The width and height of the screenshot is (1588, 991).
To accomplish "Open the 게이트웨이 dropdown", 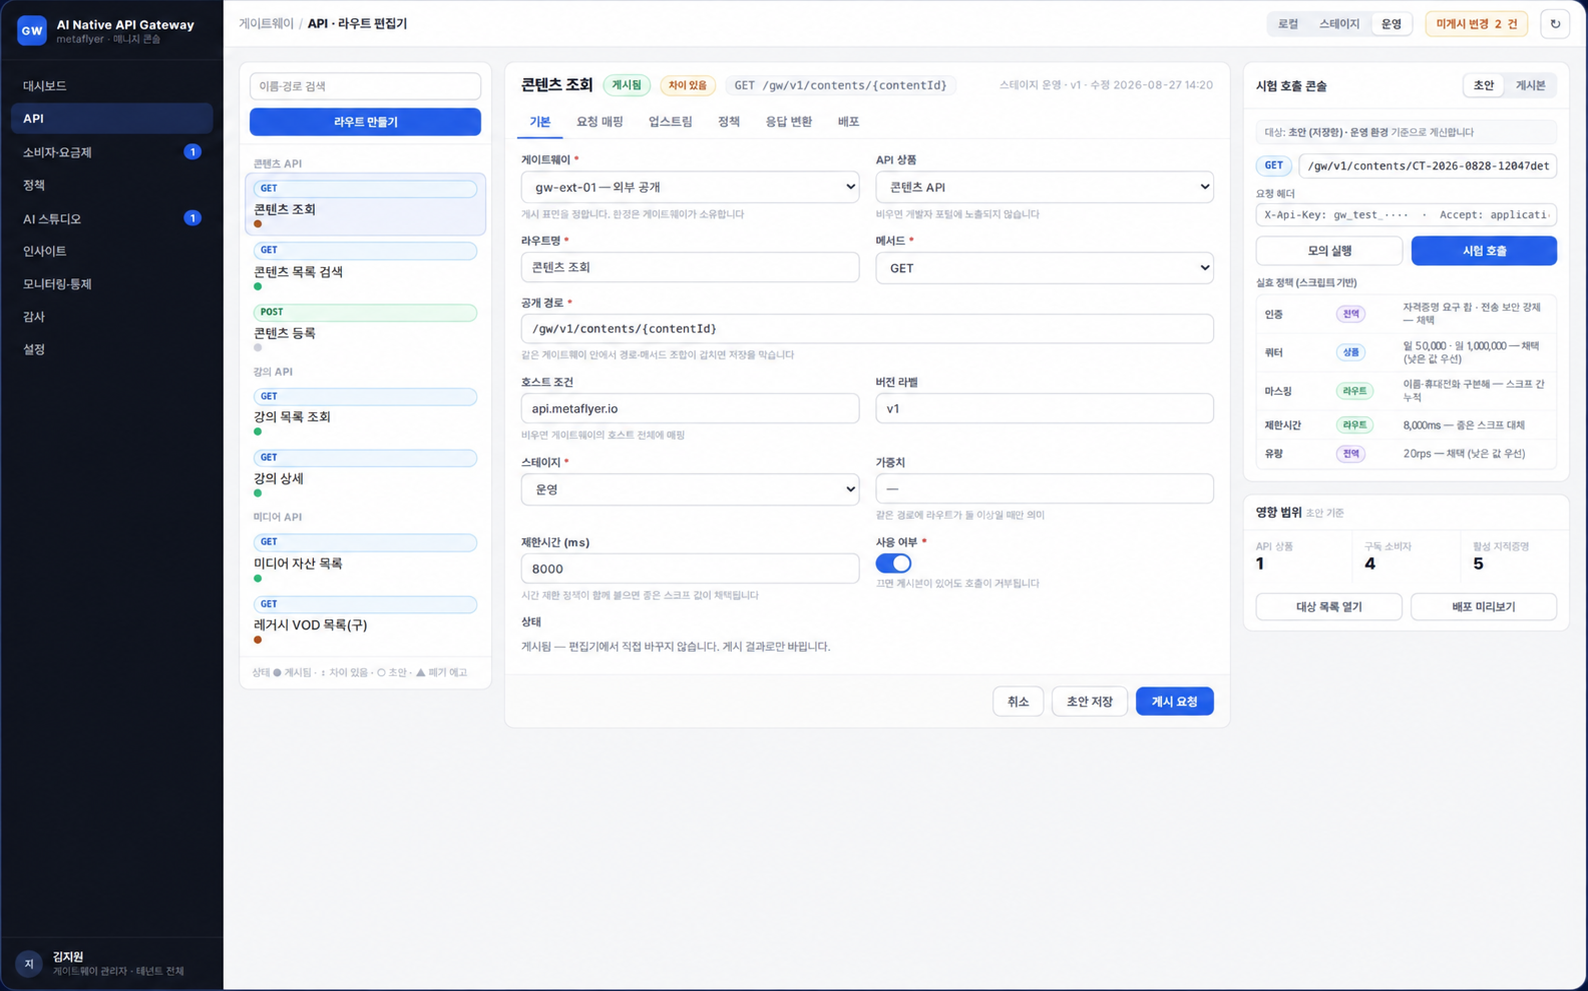I will coord(690,187).
